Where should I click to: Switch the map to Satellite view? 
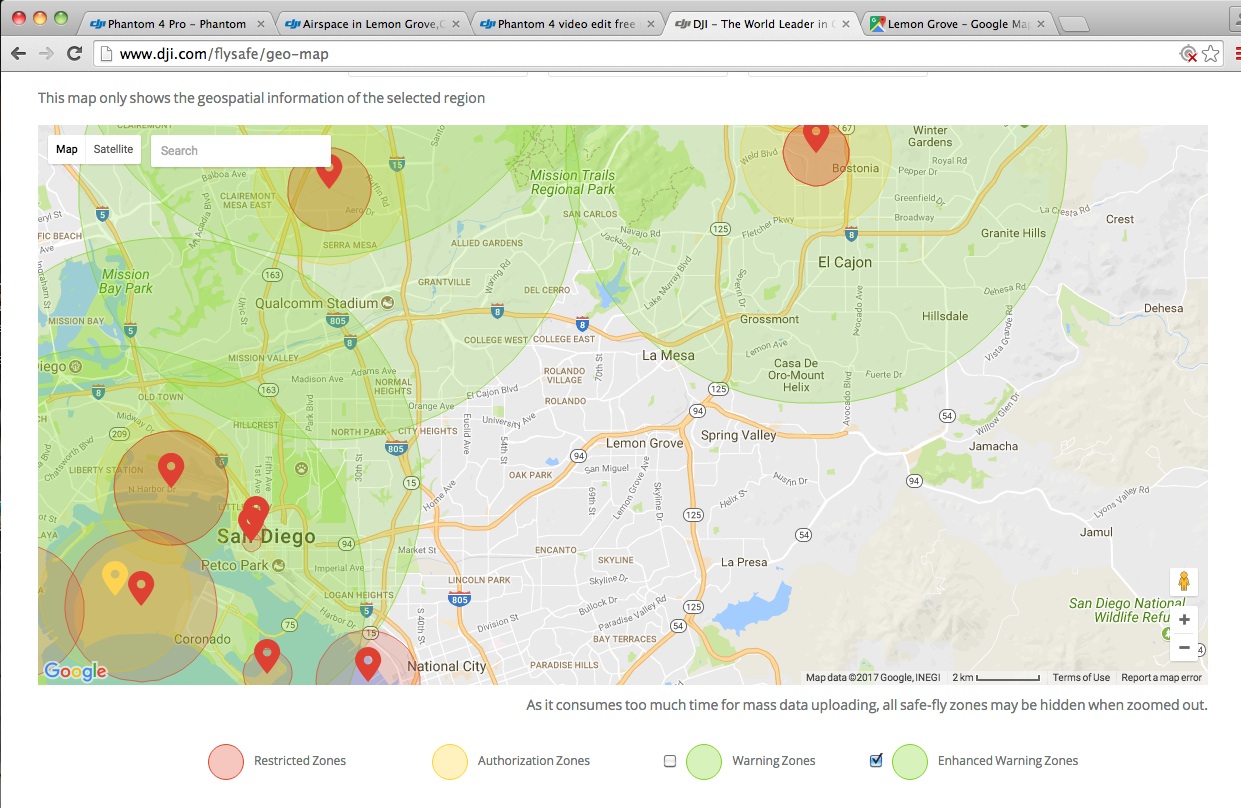pos(113,149)
